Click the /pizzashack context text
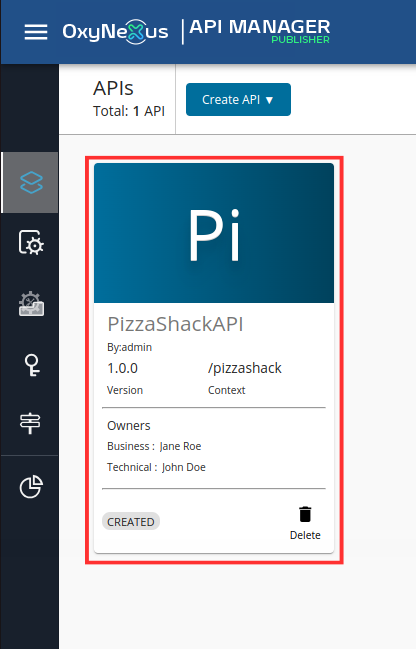The height and width of the screenshot is (649, 416). [245, 368]
